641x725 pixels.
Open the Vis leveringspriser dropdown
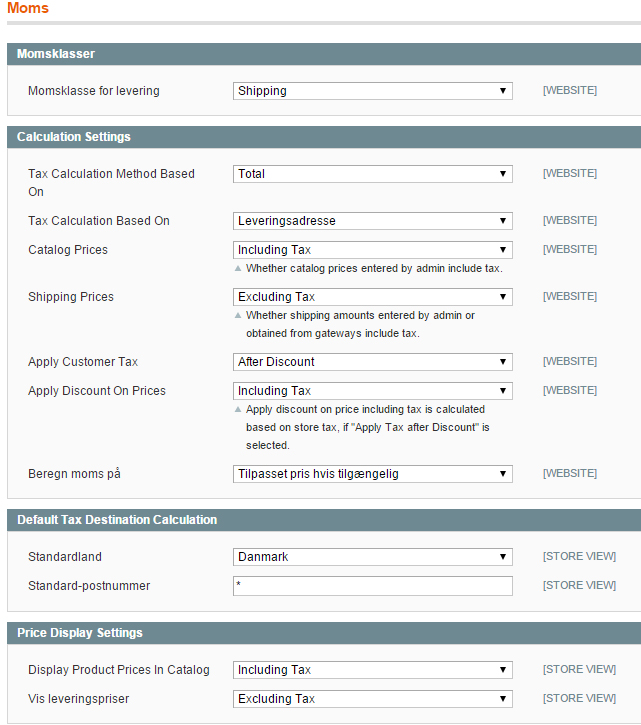pyautogui.click(x=372, y=699)
